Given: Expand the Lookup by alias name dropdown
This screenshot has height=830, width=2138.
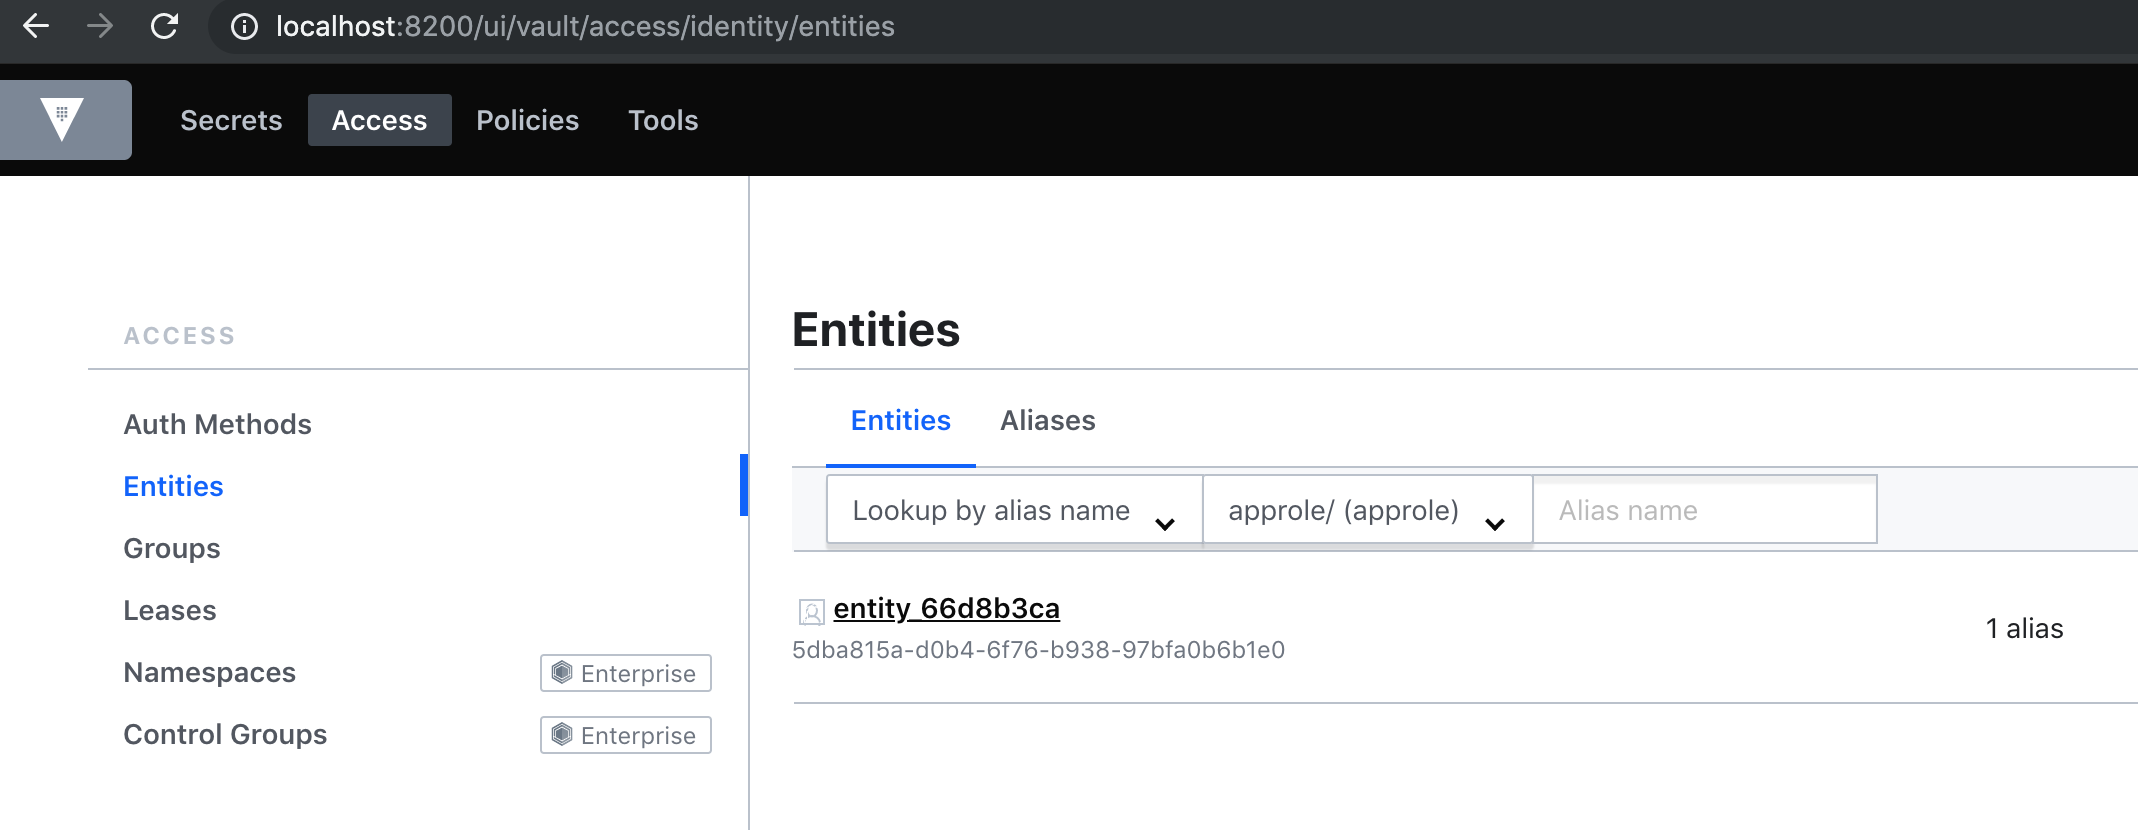Looking at the screenshot, I should point(1014,510).
